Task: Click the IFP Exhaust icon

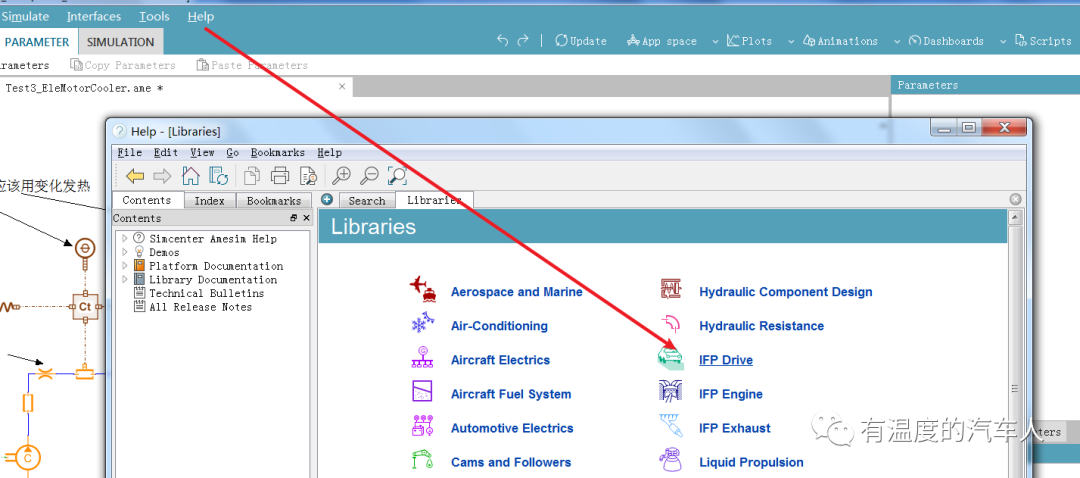Action: pos(672,426)
